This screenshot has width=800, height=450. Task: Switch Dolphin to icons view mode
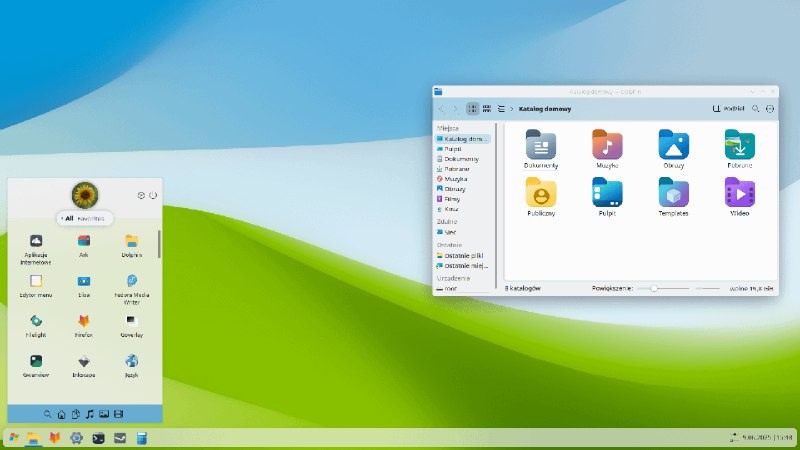coord(472,109)
